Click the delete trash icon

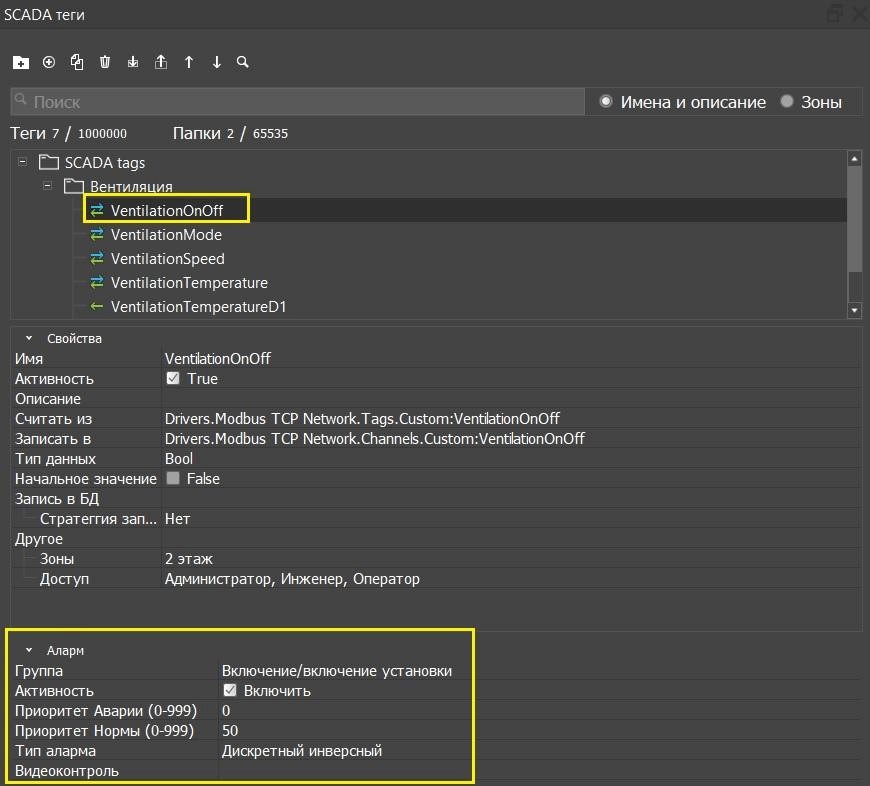tap(105, 62)
